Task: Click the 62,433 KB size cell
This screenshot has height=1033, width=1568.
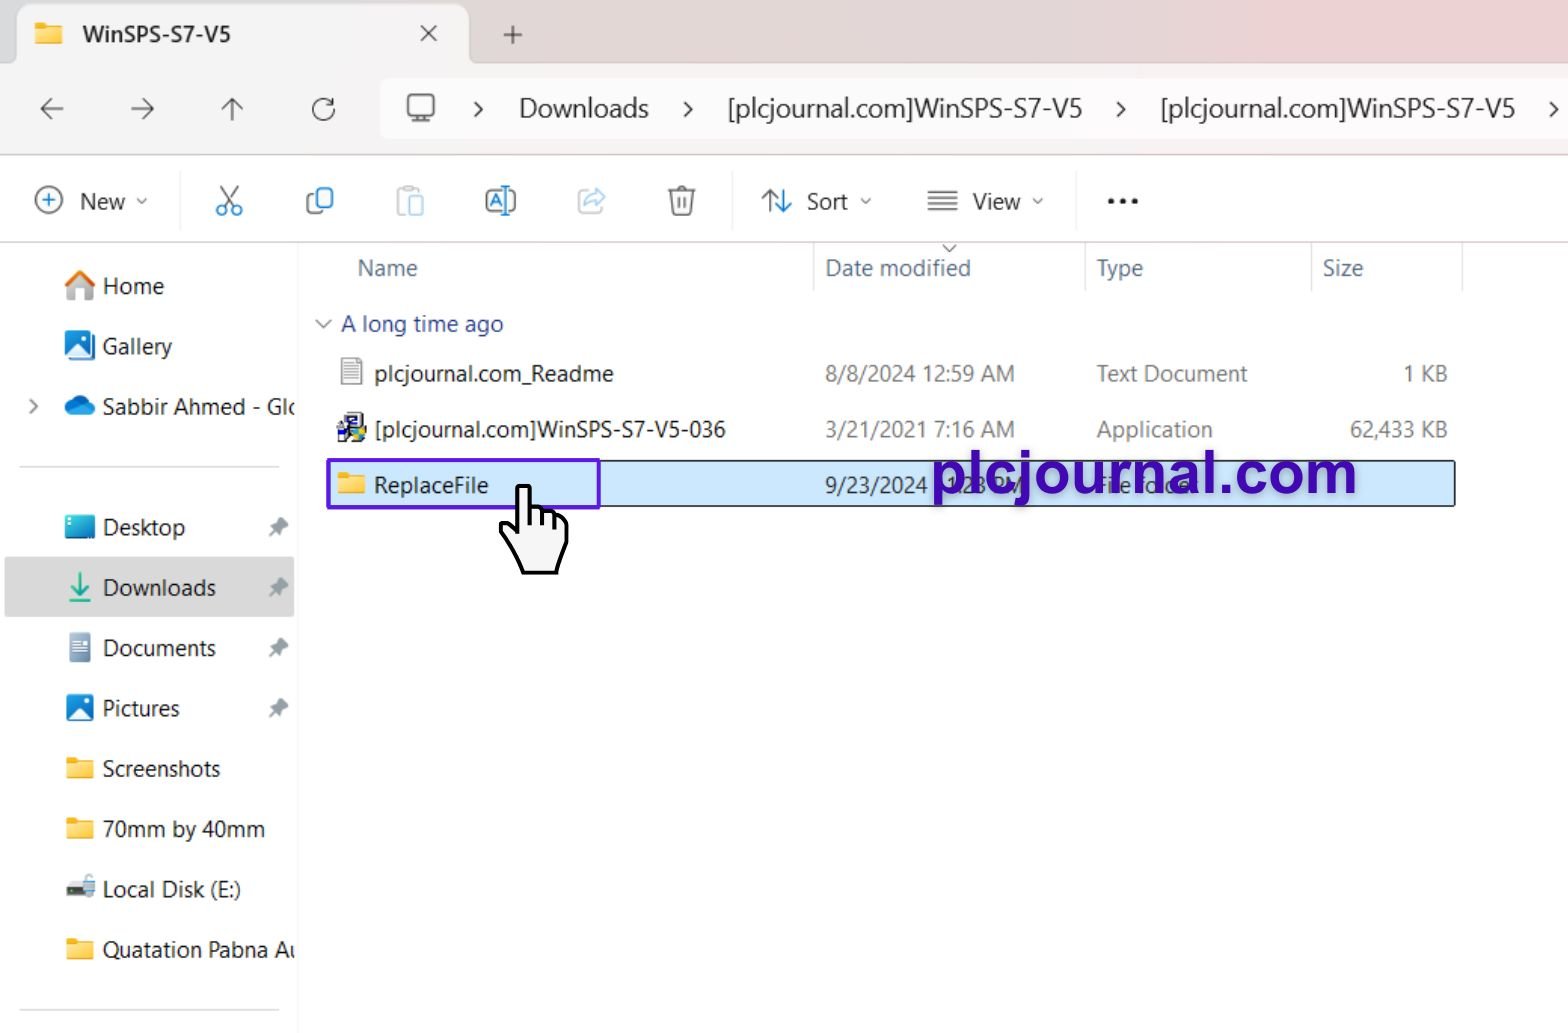Action: (x=1398, y=430)
